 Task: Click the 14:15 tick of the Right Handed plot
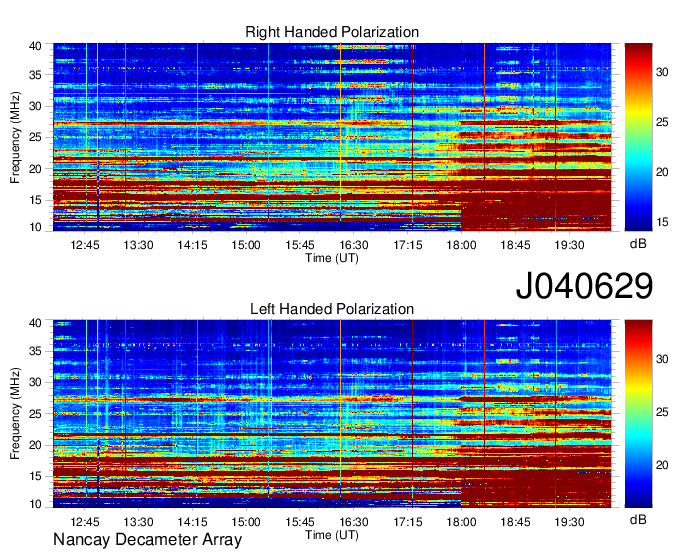[x=192, y=245]
